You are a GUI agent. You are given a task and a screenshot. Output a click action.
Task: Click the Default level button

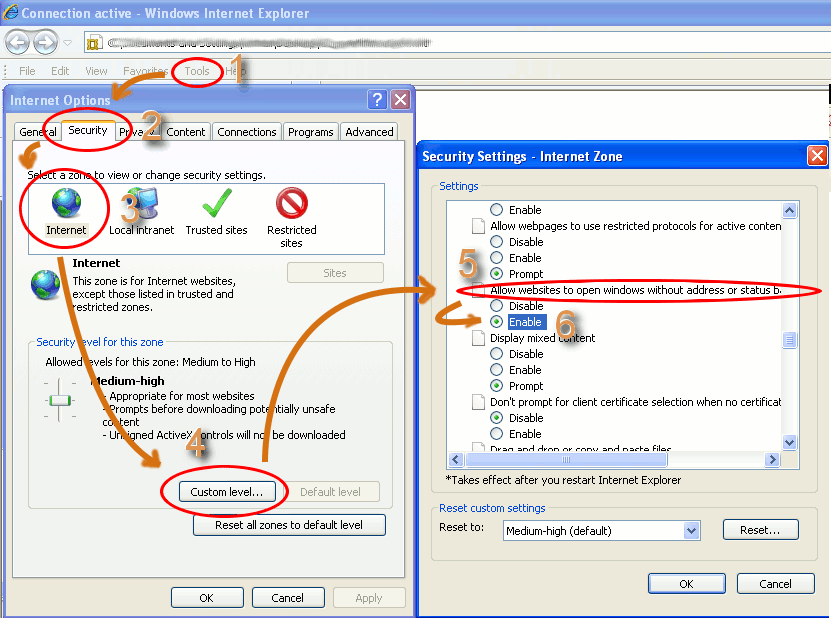point(330,492)
